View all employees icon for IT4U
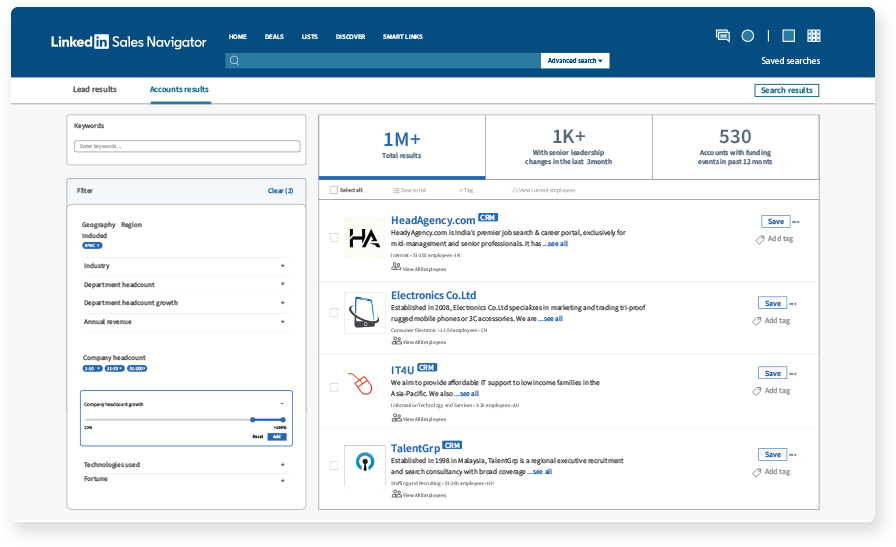Image resolution: width=896 pixels, height=547 pixels. click(396, 418)
